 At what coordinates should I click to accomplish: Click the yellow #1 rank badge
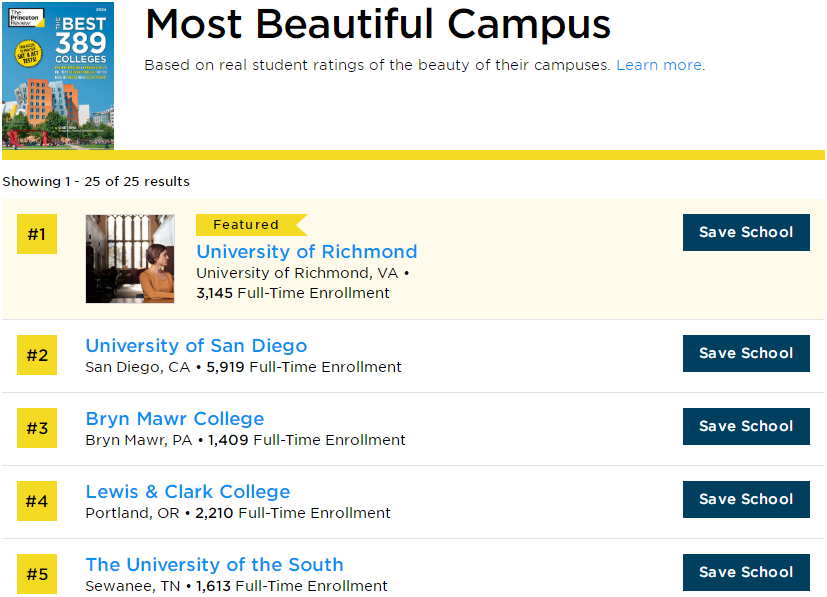tap(37, 235)
